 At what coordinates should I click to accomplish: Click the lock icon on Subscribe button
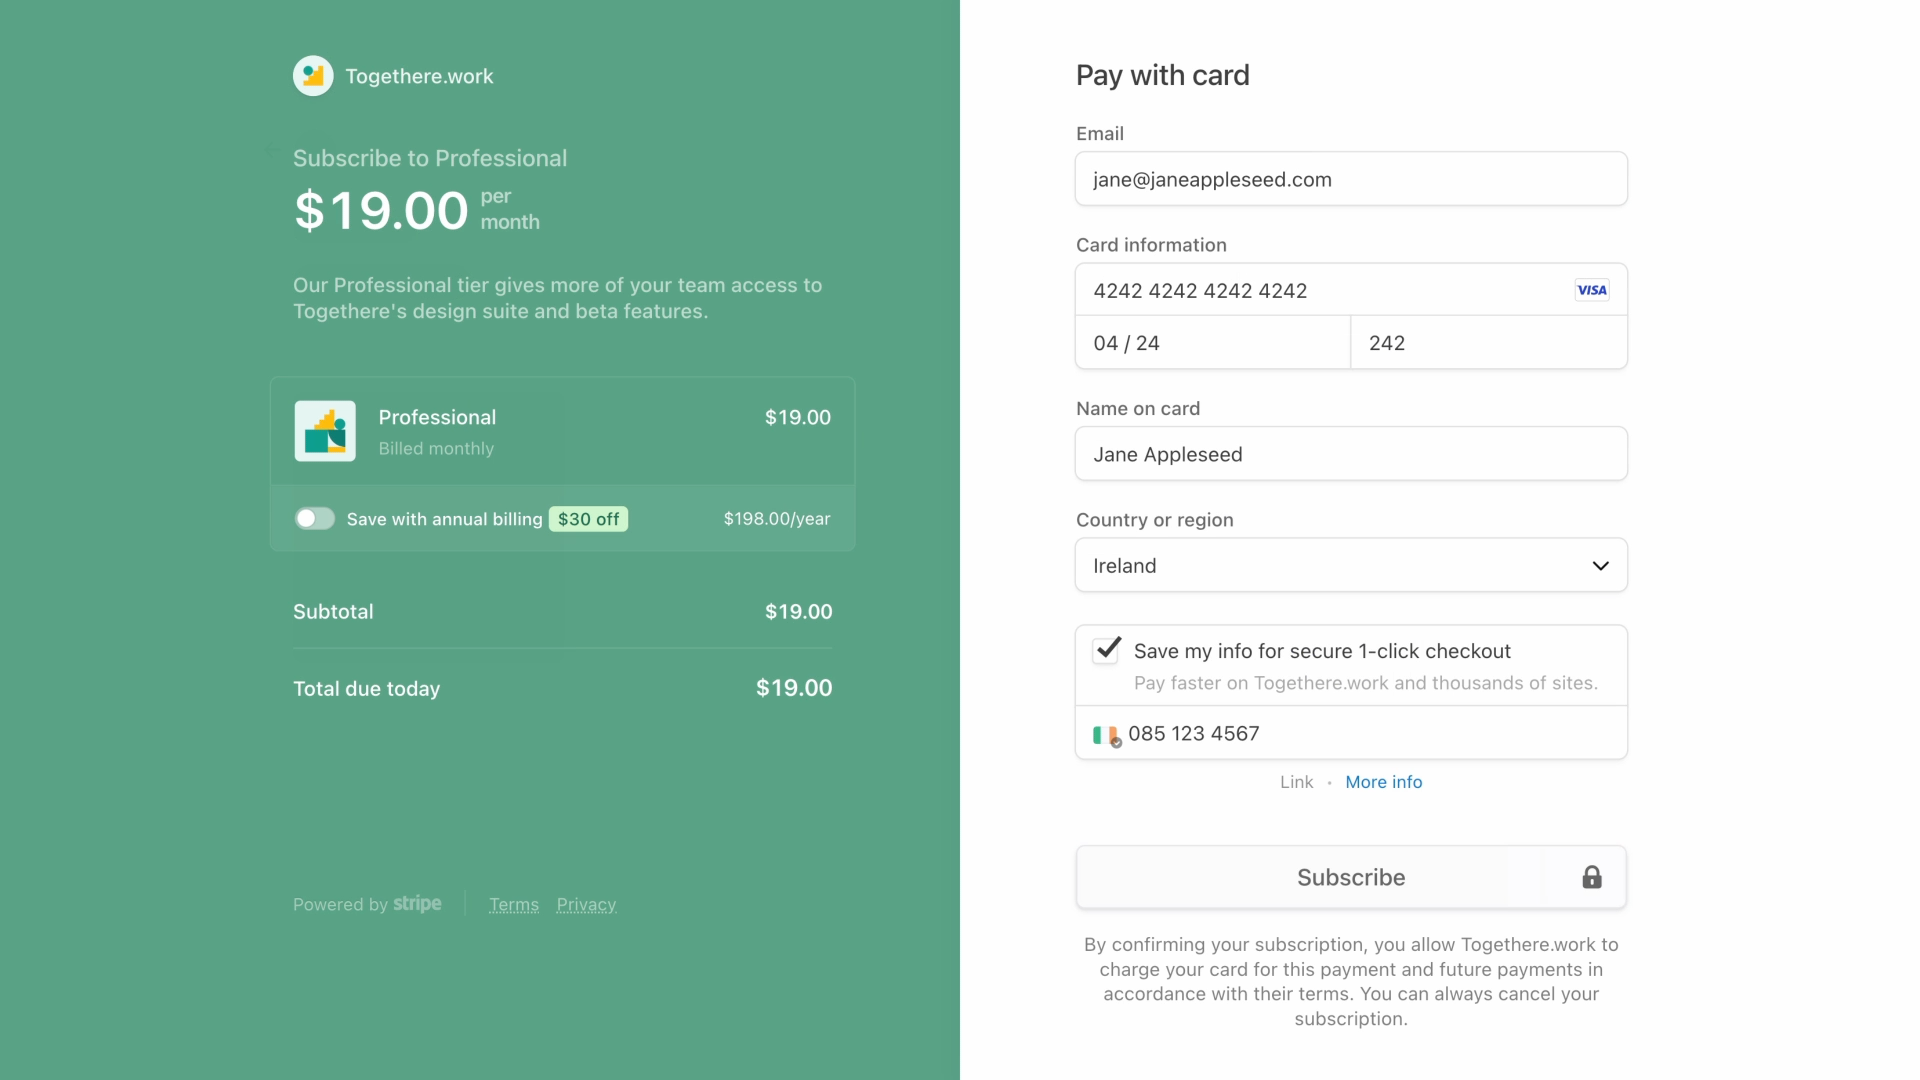(1592, 877)
